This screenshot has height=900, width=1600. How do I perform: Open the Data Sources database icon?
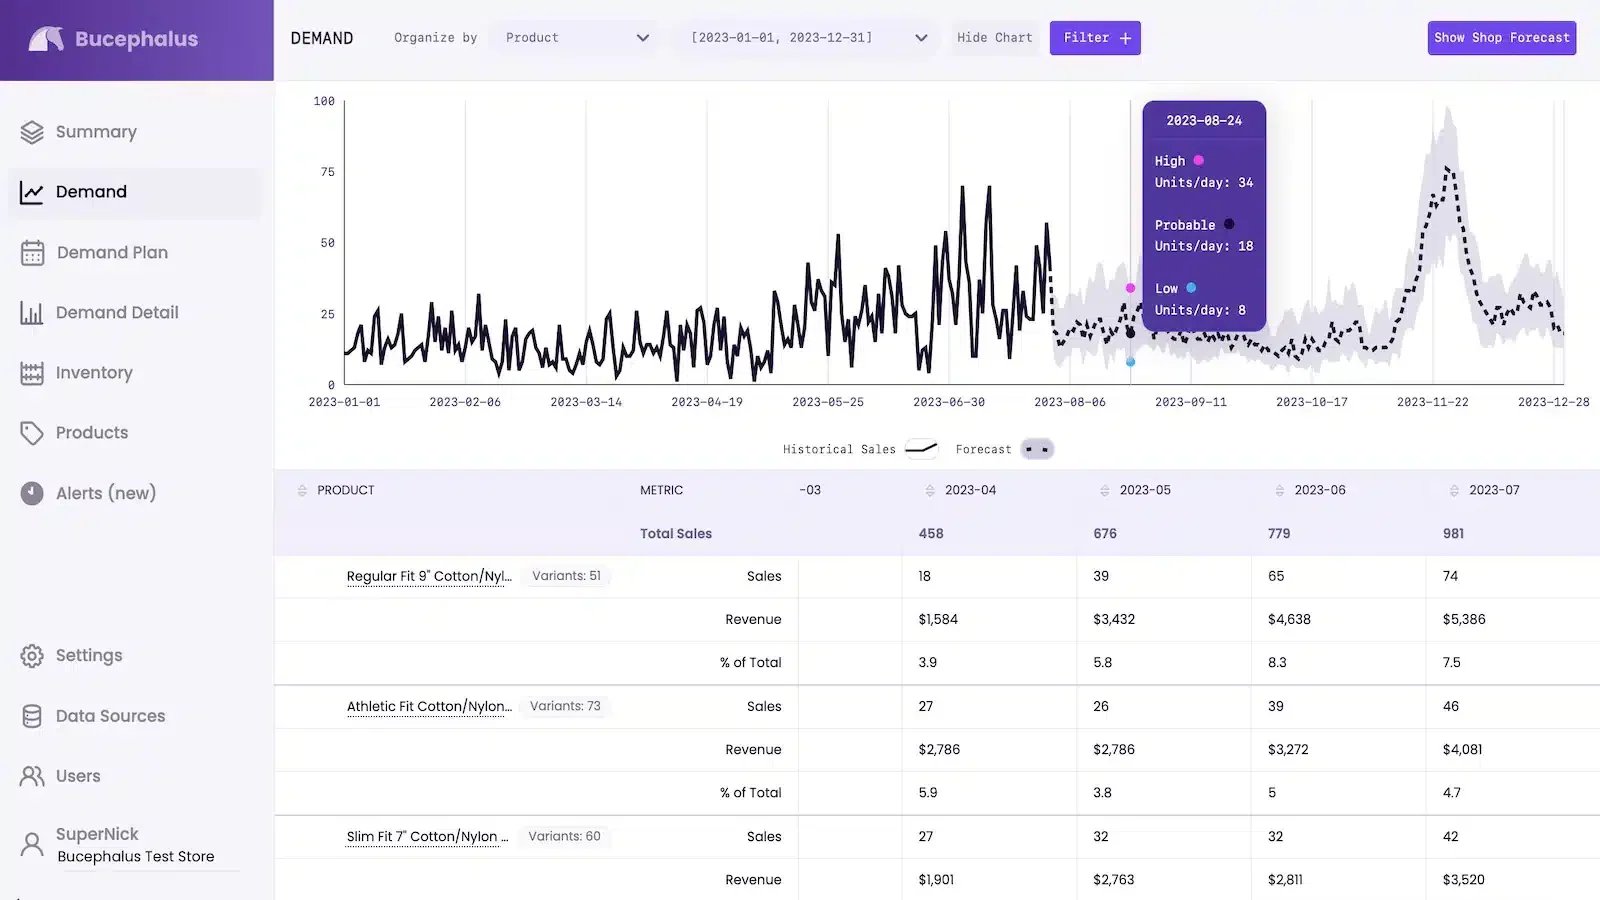click(x=32, y=716)
